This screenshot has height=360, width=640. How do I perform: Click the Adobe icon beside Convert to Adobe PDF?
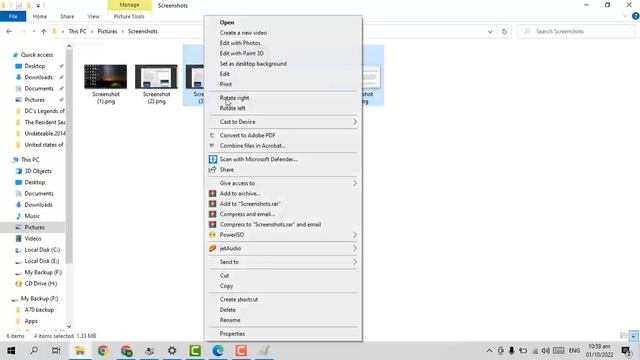pos(212,135)
